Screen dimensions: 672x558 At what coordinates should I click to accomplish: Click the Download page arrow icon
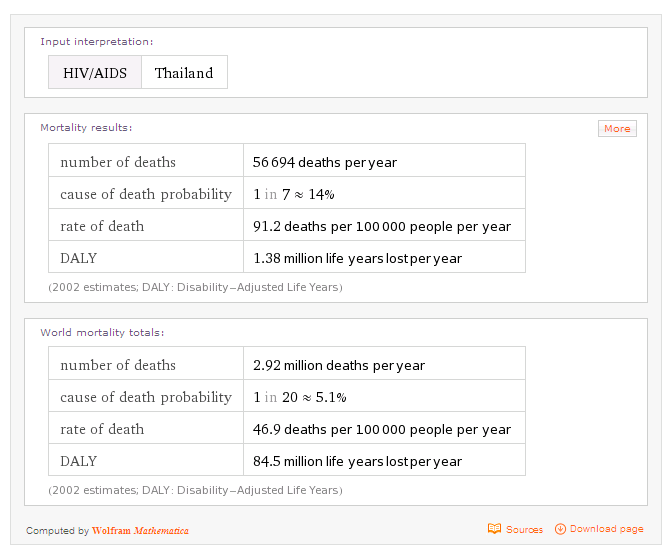560,529
